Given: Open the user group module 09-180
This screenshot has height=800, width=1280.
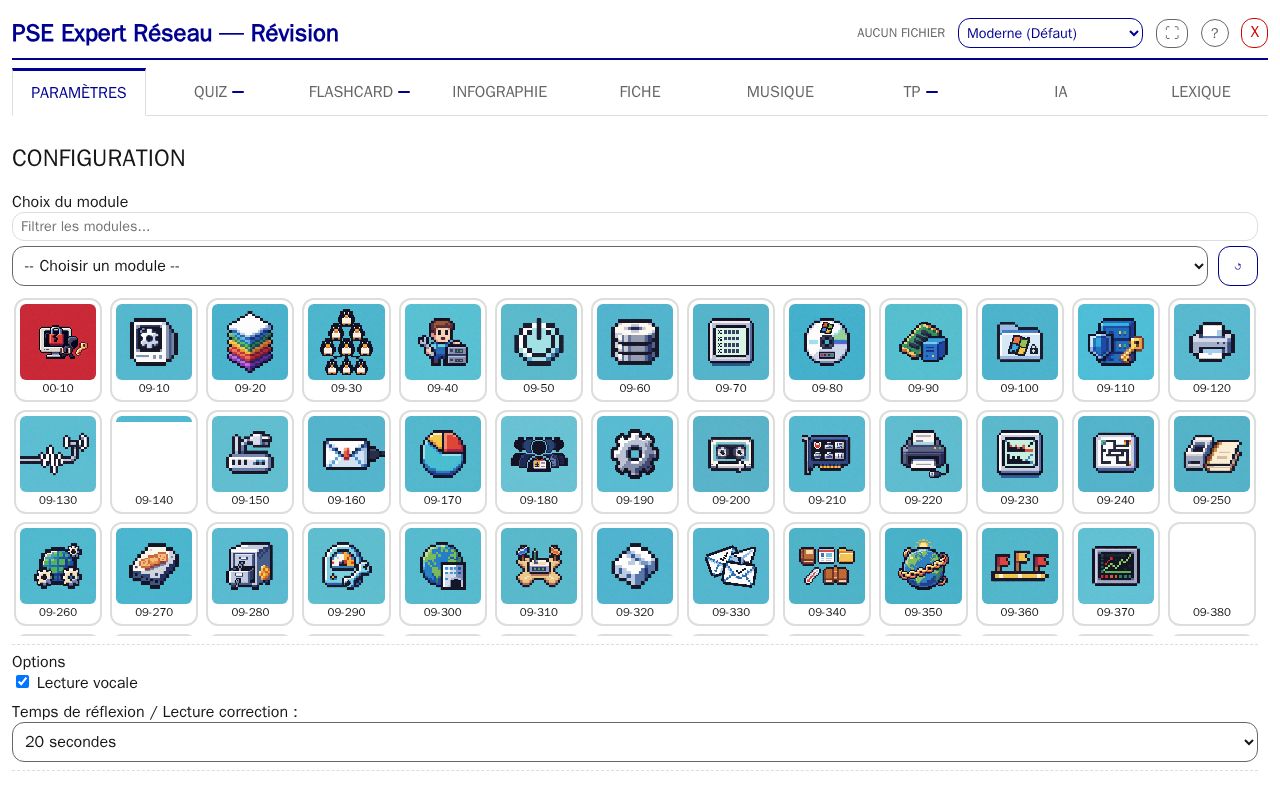Looking at the screenshot, I should click(x=539, y=461).
